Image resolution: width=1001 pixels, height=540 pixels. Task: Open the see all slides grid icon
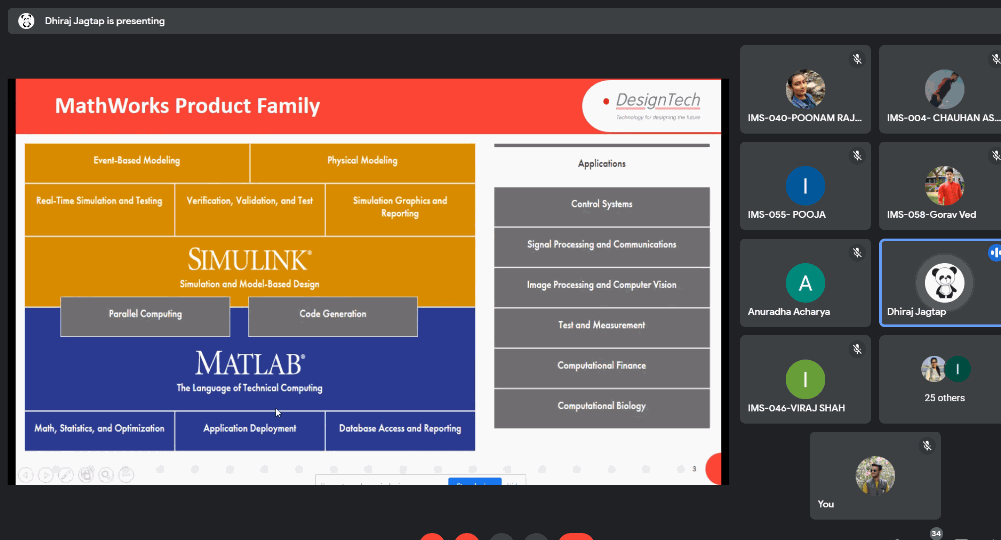[x=86, y=474]
